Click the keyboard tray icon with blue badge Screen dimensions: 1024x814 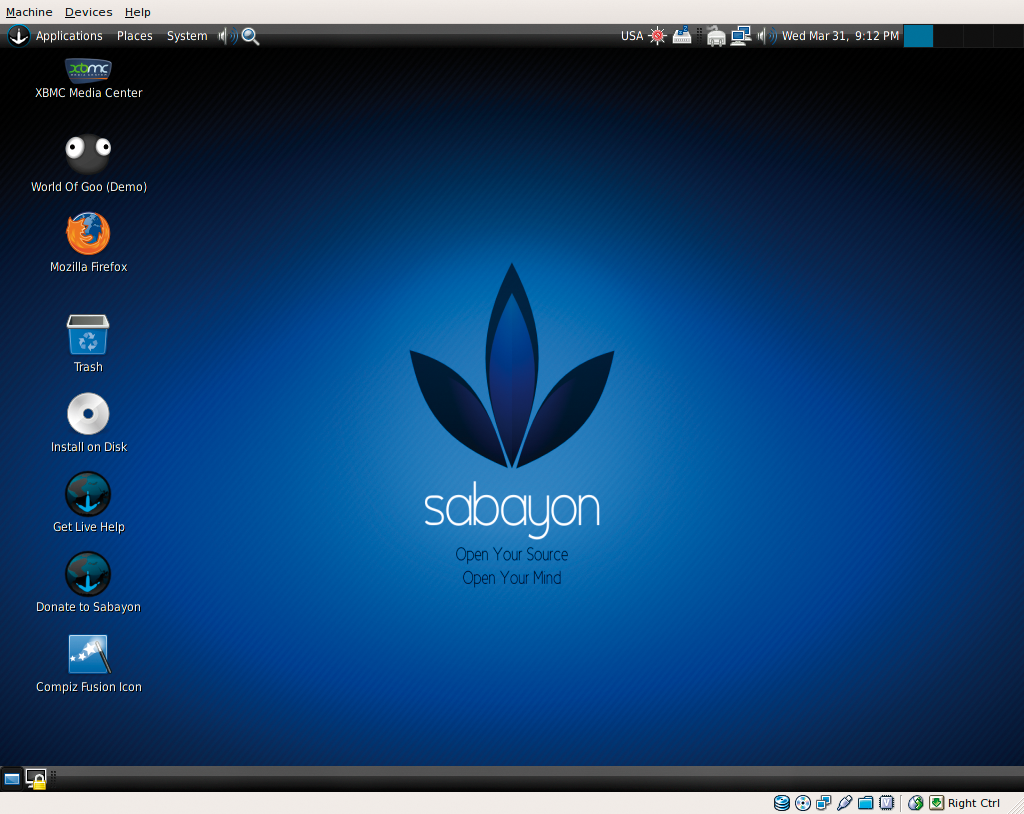[x=682, y=35]
